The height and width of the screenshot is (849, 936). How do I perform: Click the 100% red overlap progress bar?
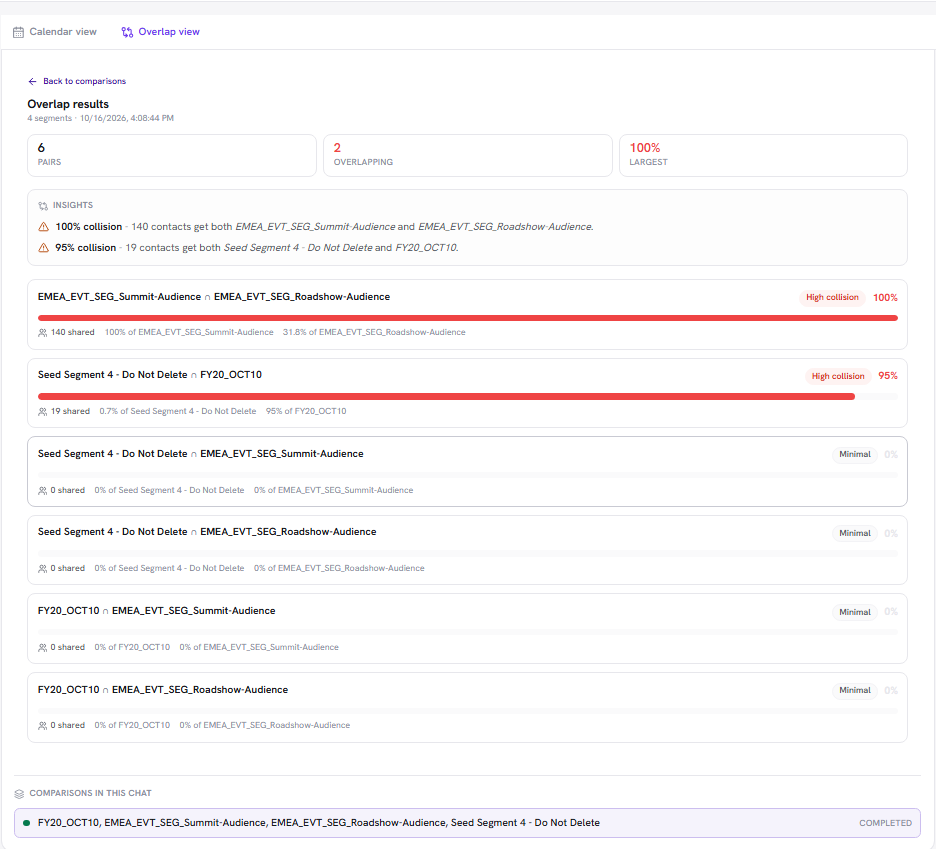click(467, 318)
